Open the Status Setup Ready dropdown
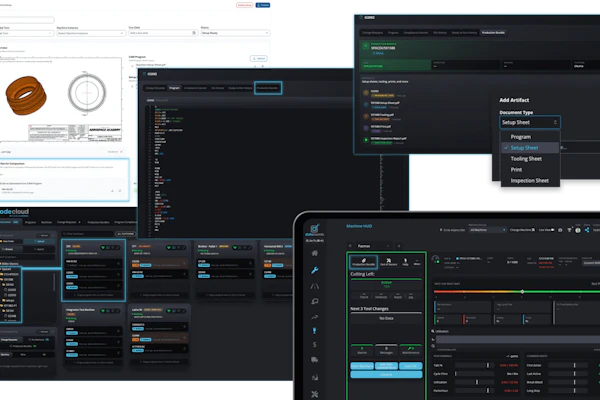Screen dimensions: 600x400 point(235,33)
